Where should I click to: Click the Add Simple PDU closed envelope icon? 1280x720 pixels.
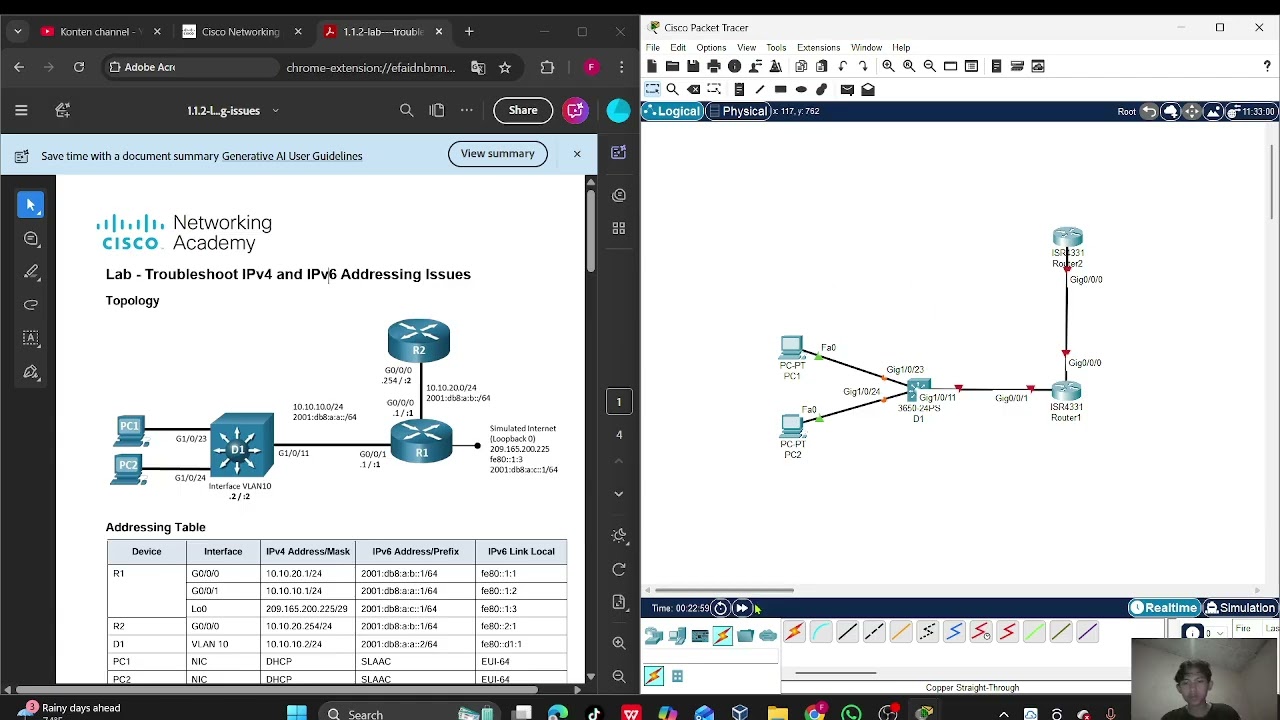pos(847,89)
